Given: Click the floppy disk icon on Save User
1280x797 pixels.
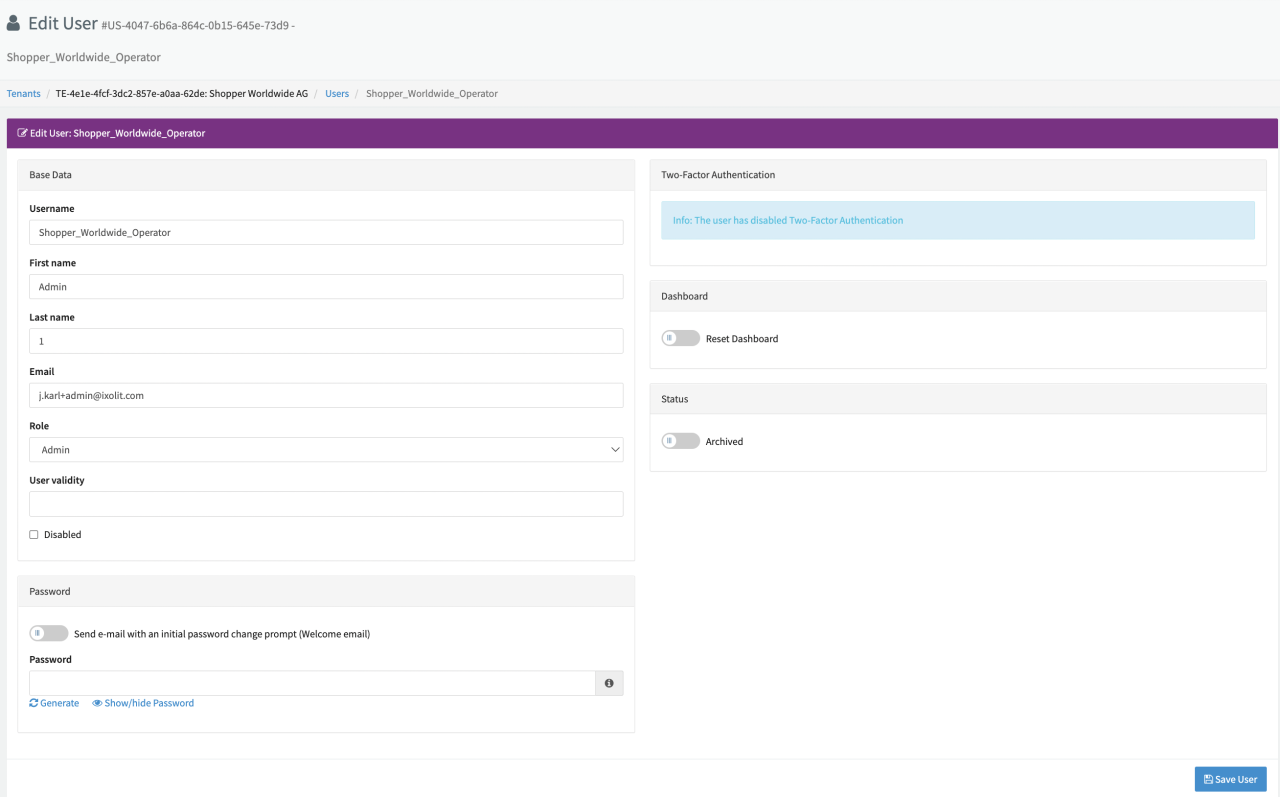Looking at the screenshot, I should point(1208,779).
